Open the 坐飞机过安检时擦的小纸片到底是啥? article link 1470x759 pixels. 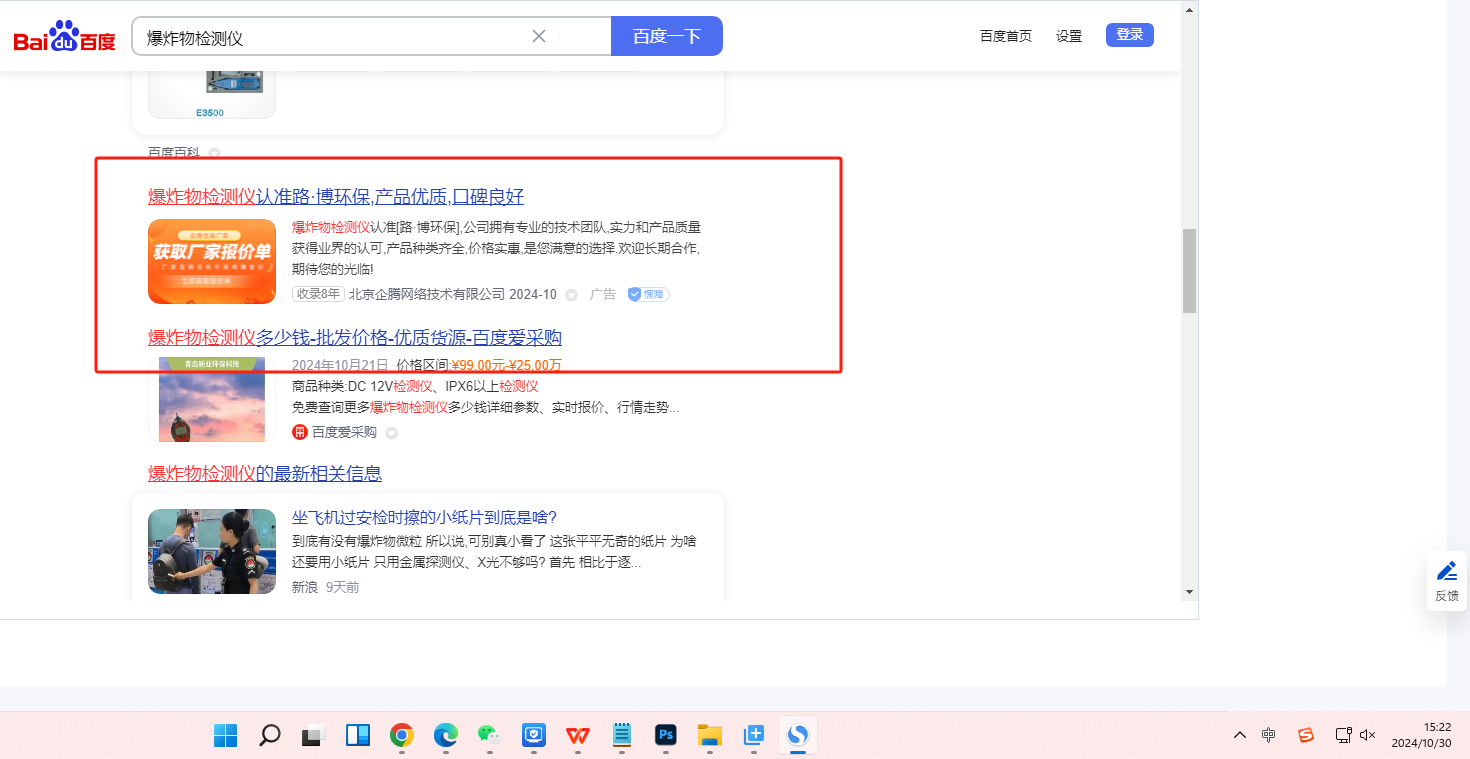coord(424,517)
